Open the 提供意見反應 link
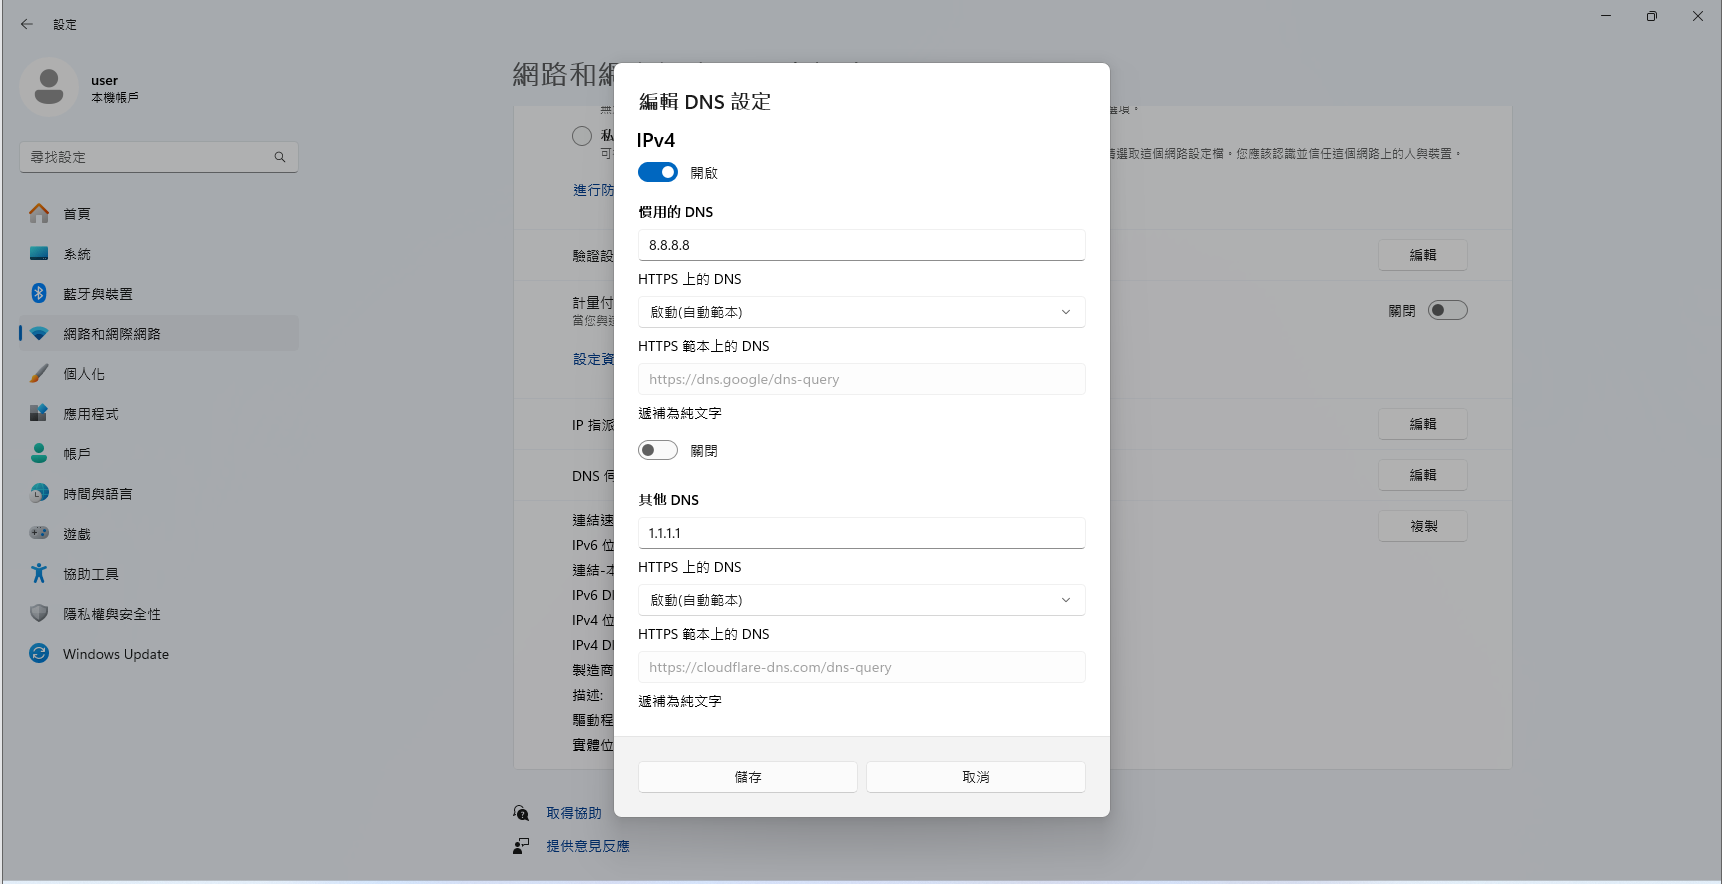 (588, 846)
